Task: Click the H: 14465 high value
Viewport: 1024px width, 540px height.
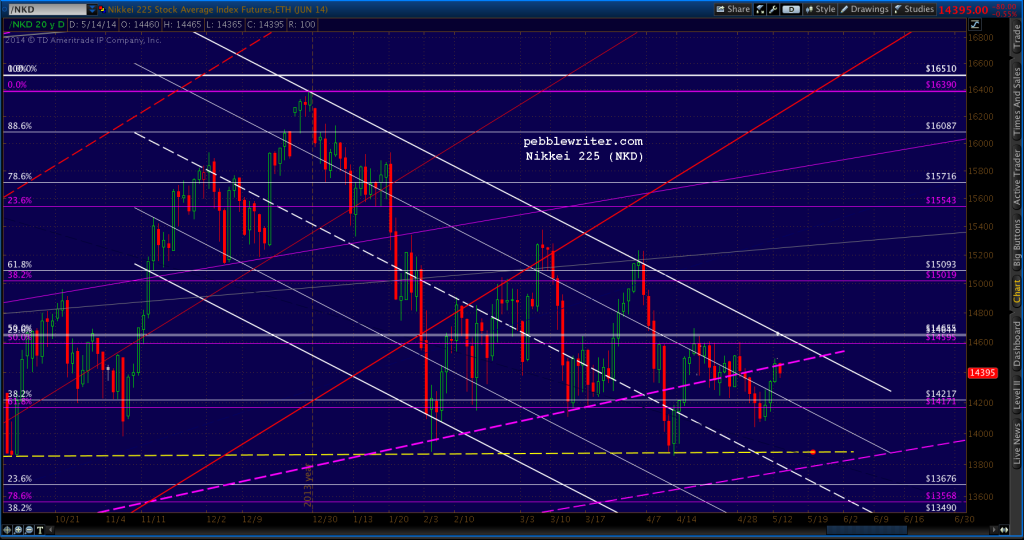Action: tap(182, 24)
